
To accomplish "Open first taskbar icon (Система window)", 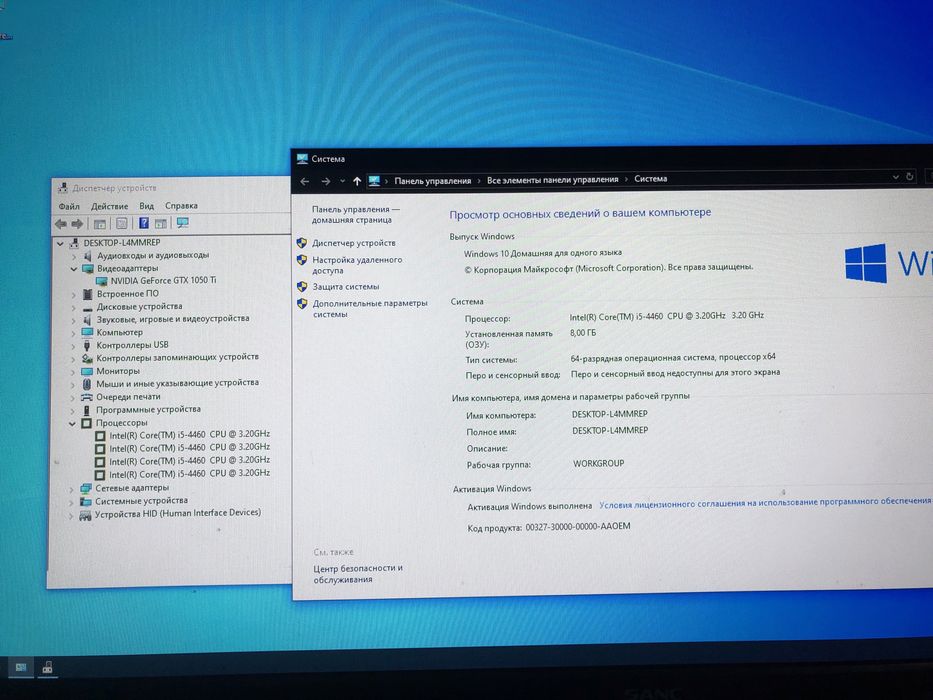I will click(21, 667).
